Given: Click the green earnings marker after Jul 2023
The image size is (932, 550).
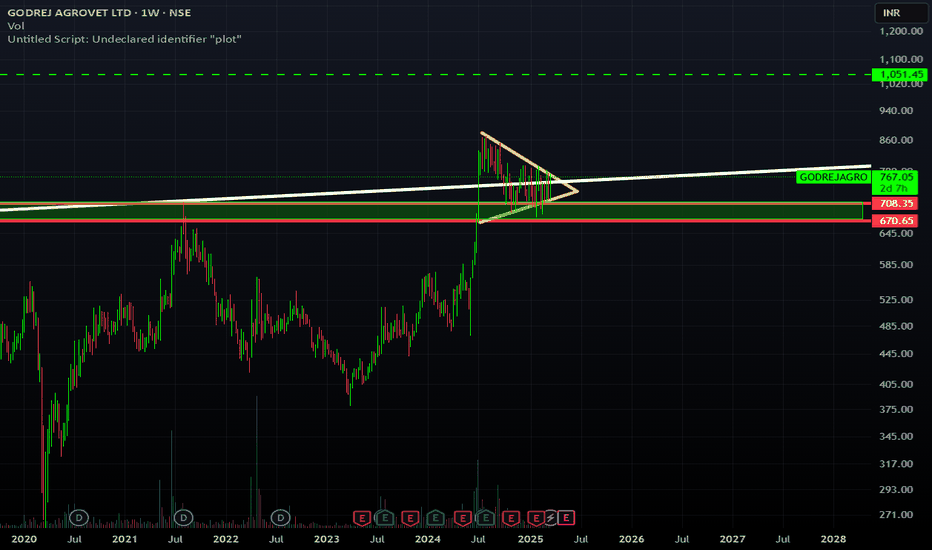Looking at the screenshot, I should (385, 518).
